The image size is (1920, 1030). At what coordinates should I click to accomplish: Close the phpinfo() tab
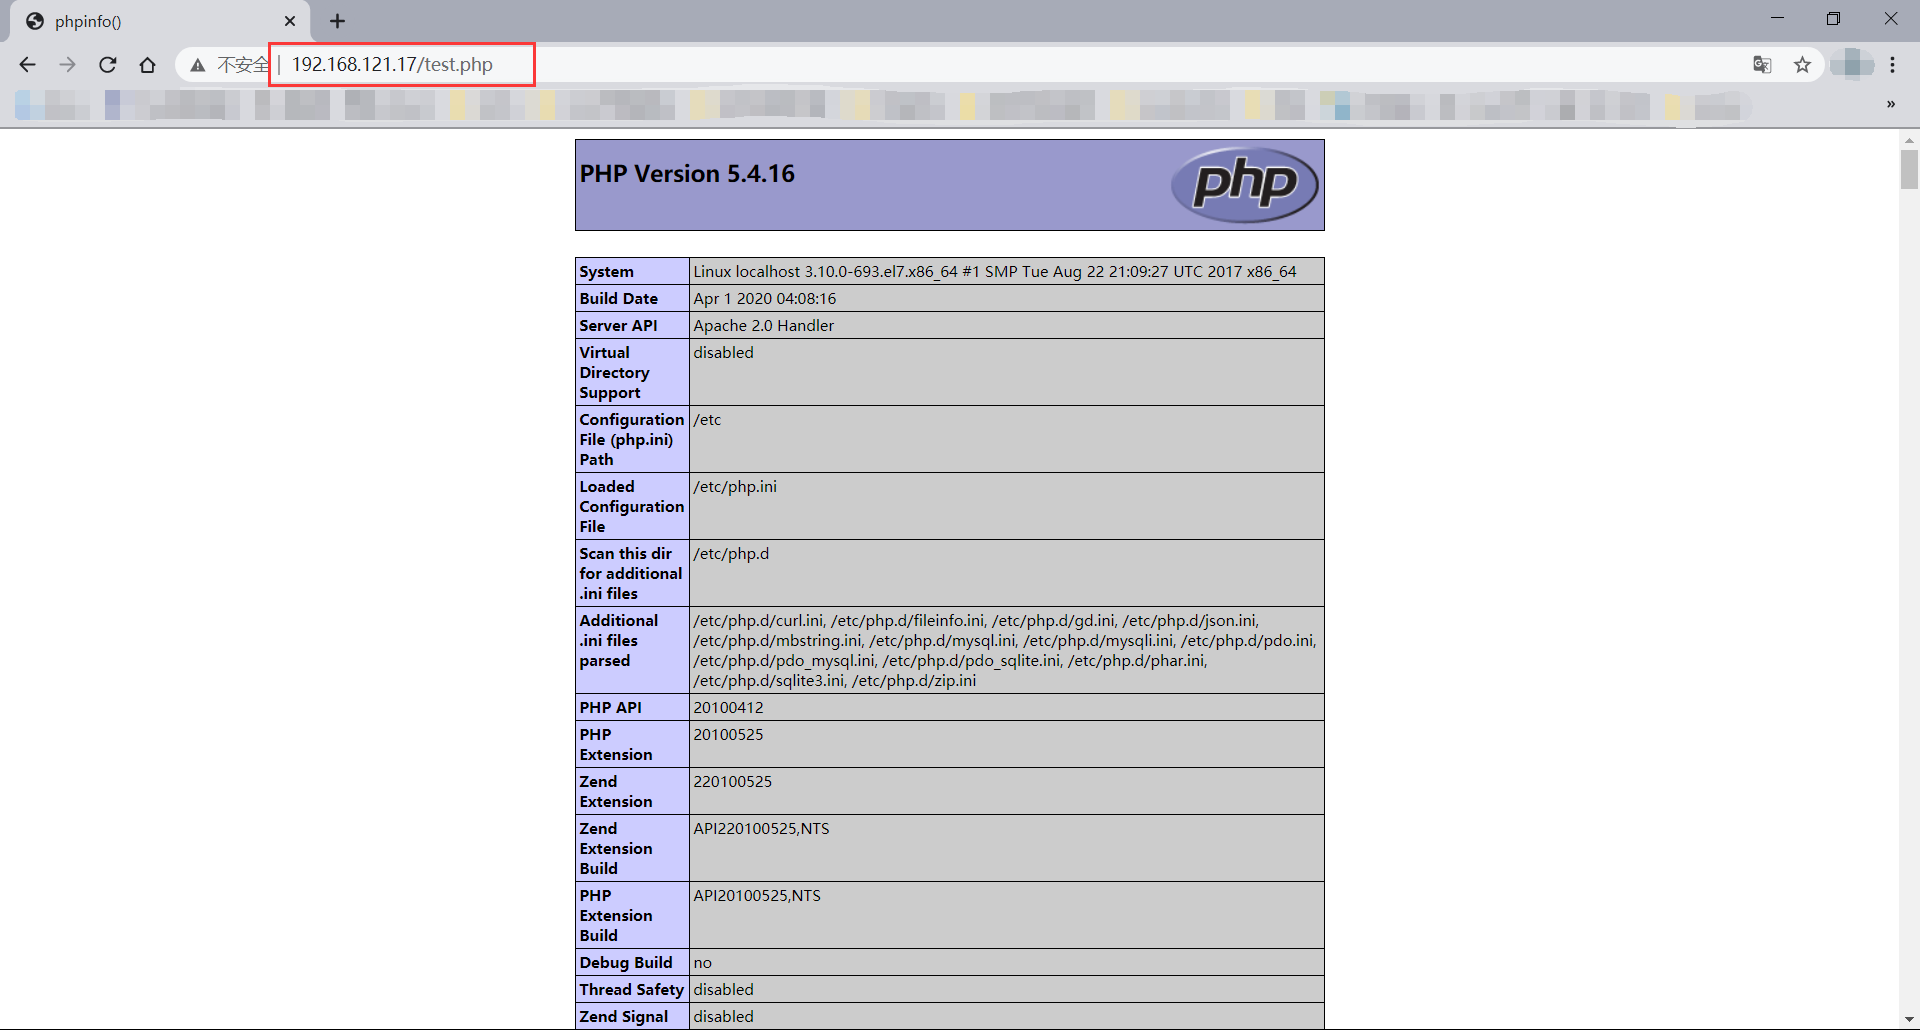[x=290, y=21]
